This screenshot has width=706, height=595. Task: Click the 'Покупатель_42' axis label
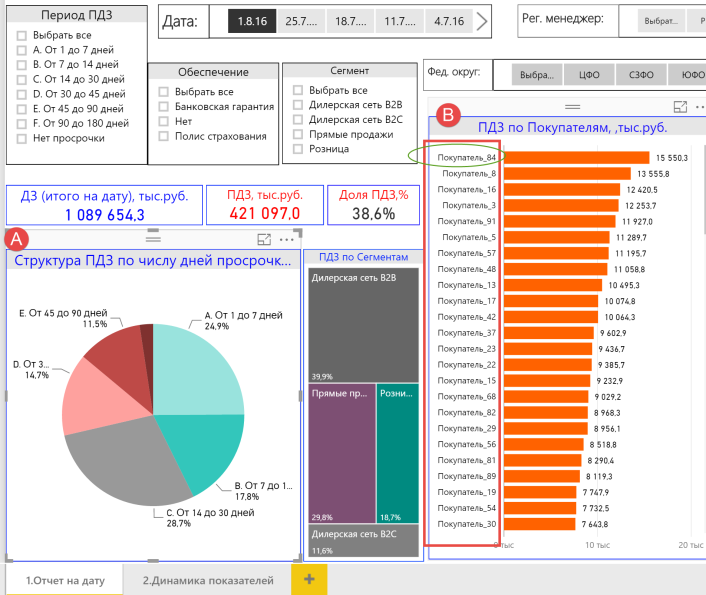click(466, 317)
